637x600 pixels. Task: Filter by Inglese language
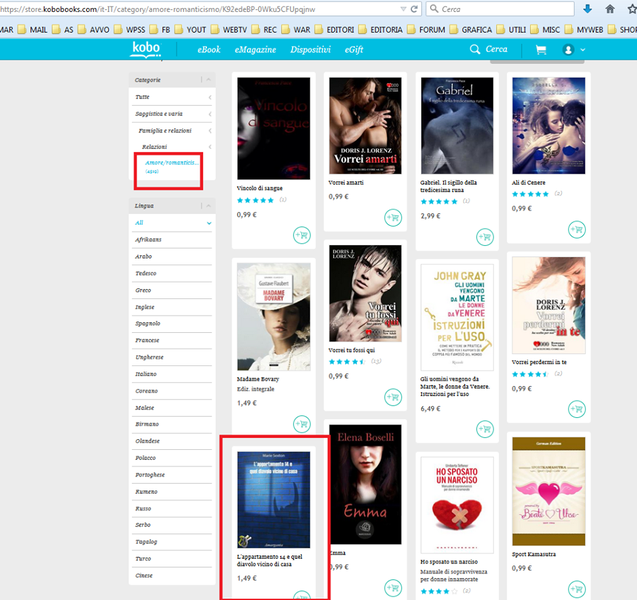point(172,307)
